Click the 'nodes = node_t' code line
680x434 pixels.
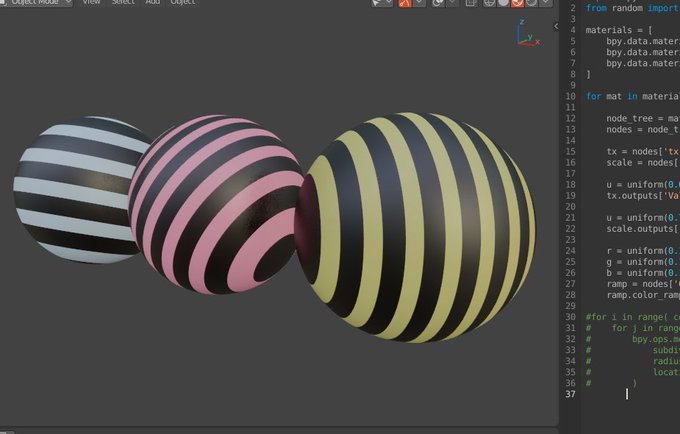(x=643, y=129)
